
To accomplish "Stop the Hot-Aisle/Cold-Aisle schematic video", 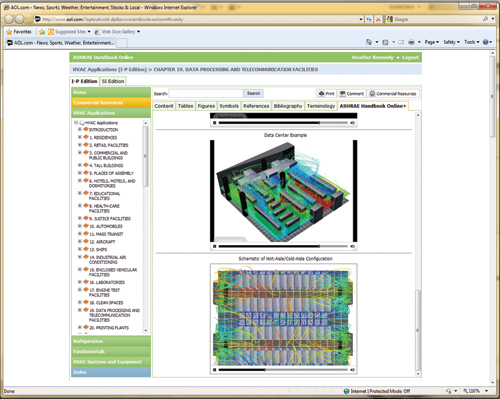I will [x=215, y=370].
